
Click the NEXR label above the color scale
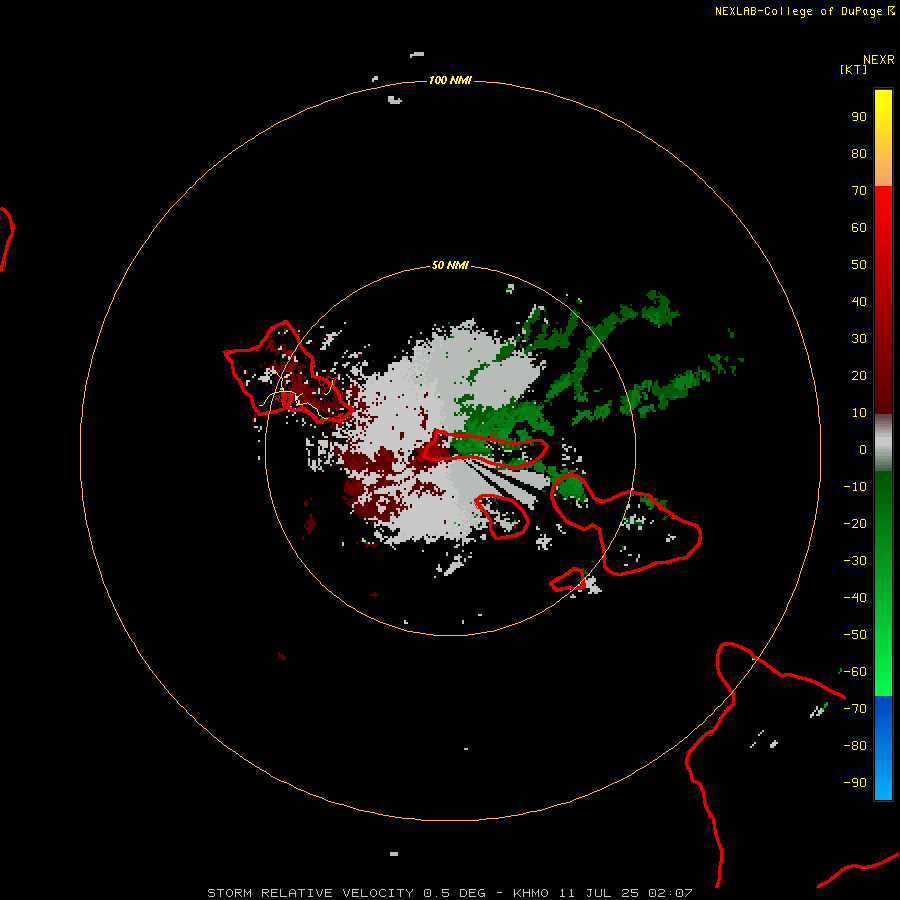879,60
